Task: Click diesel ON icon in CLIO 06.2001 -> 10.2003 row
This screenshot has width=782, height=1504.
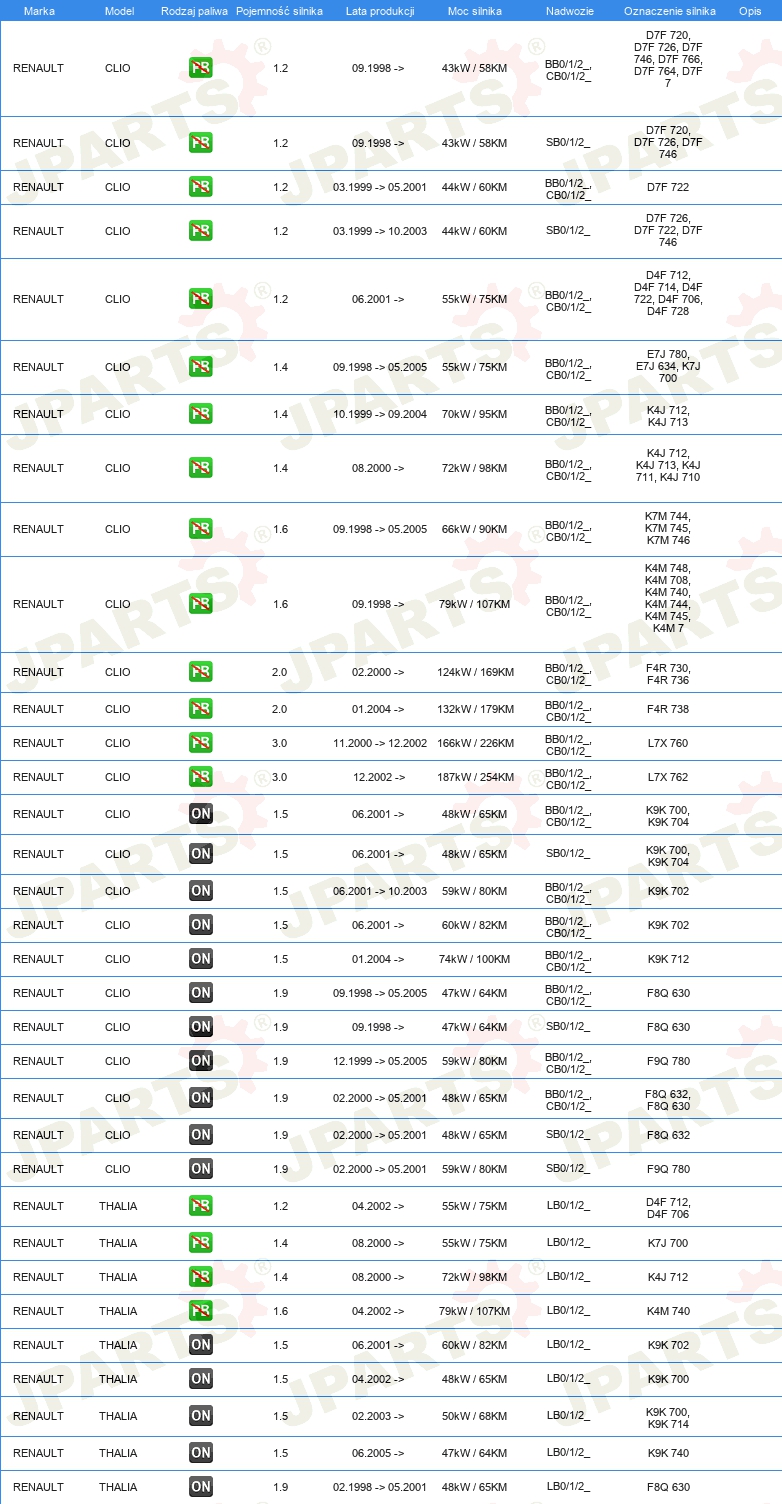Action: point(201,891)
